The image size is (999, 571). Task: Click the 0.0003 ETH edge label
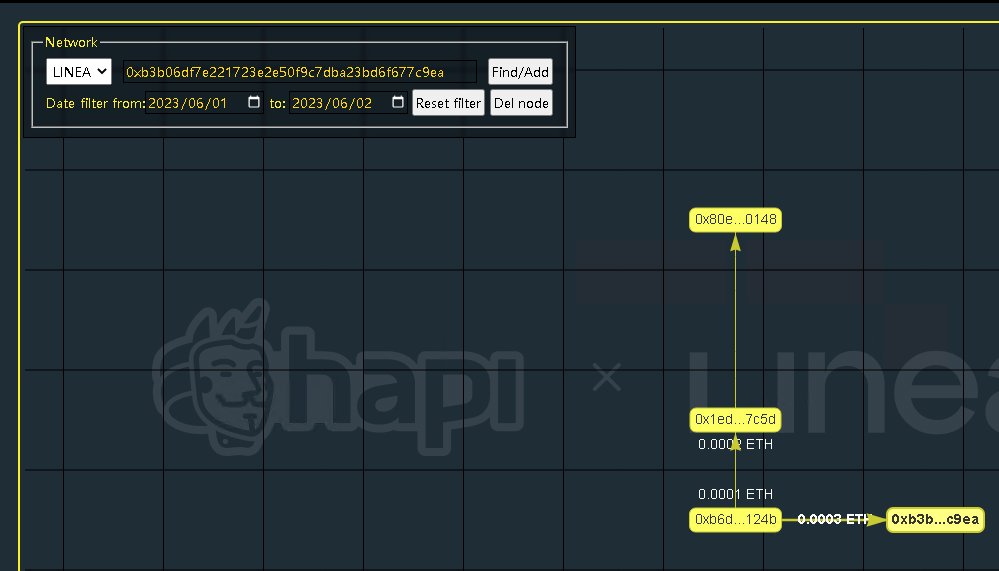(x=834, y=519)
